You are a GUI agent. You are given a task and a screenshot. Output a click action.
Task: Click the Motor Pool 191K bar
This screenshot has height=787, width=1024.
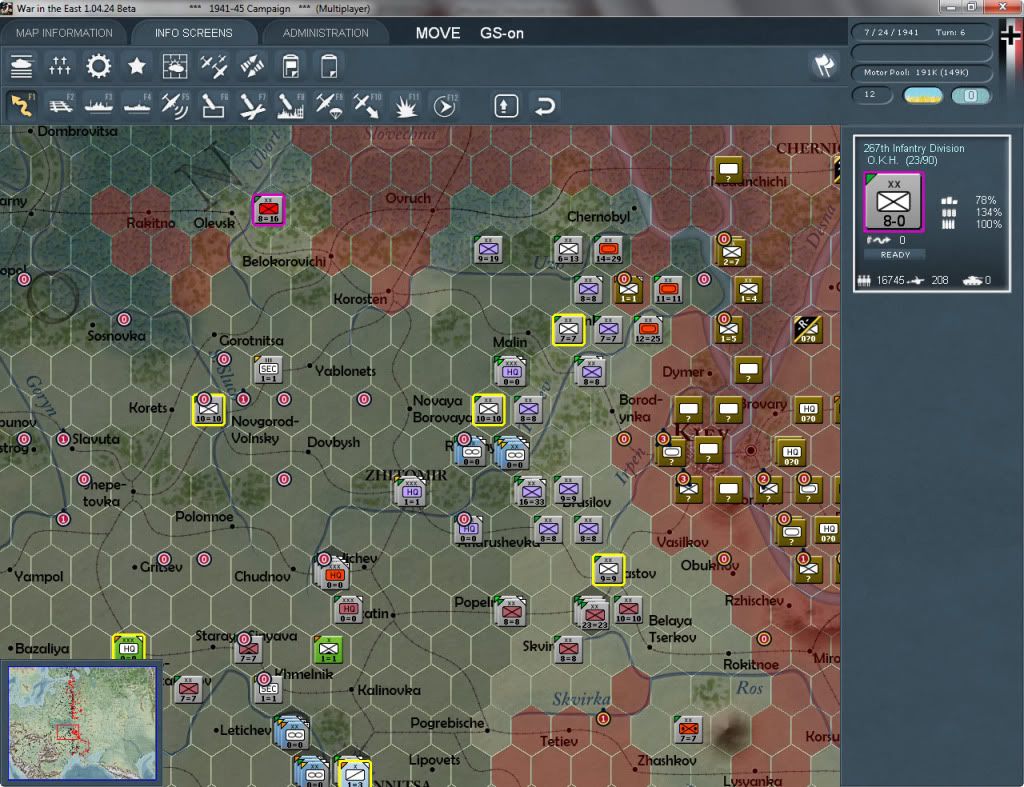[921, 72]
